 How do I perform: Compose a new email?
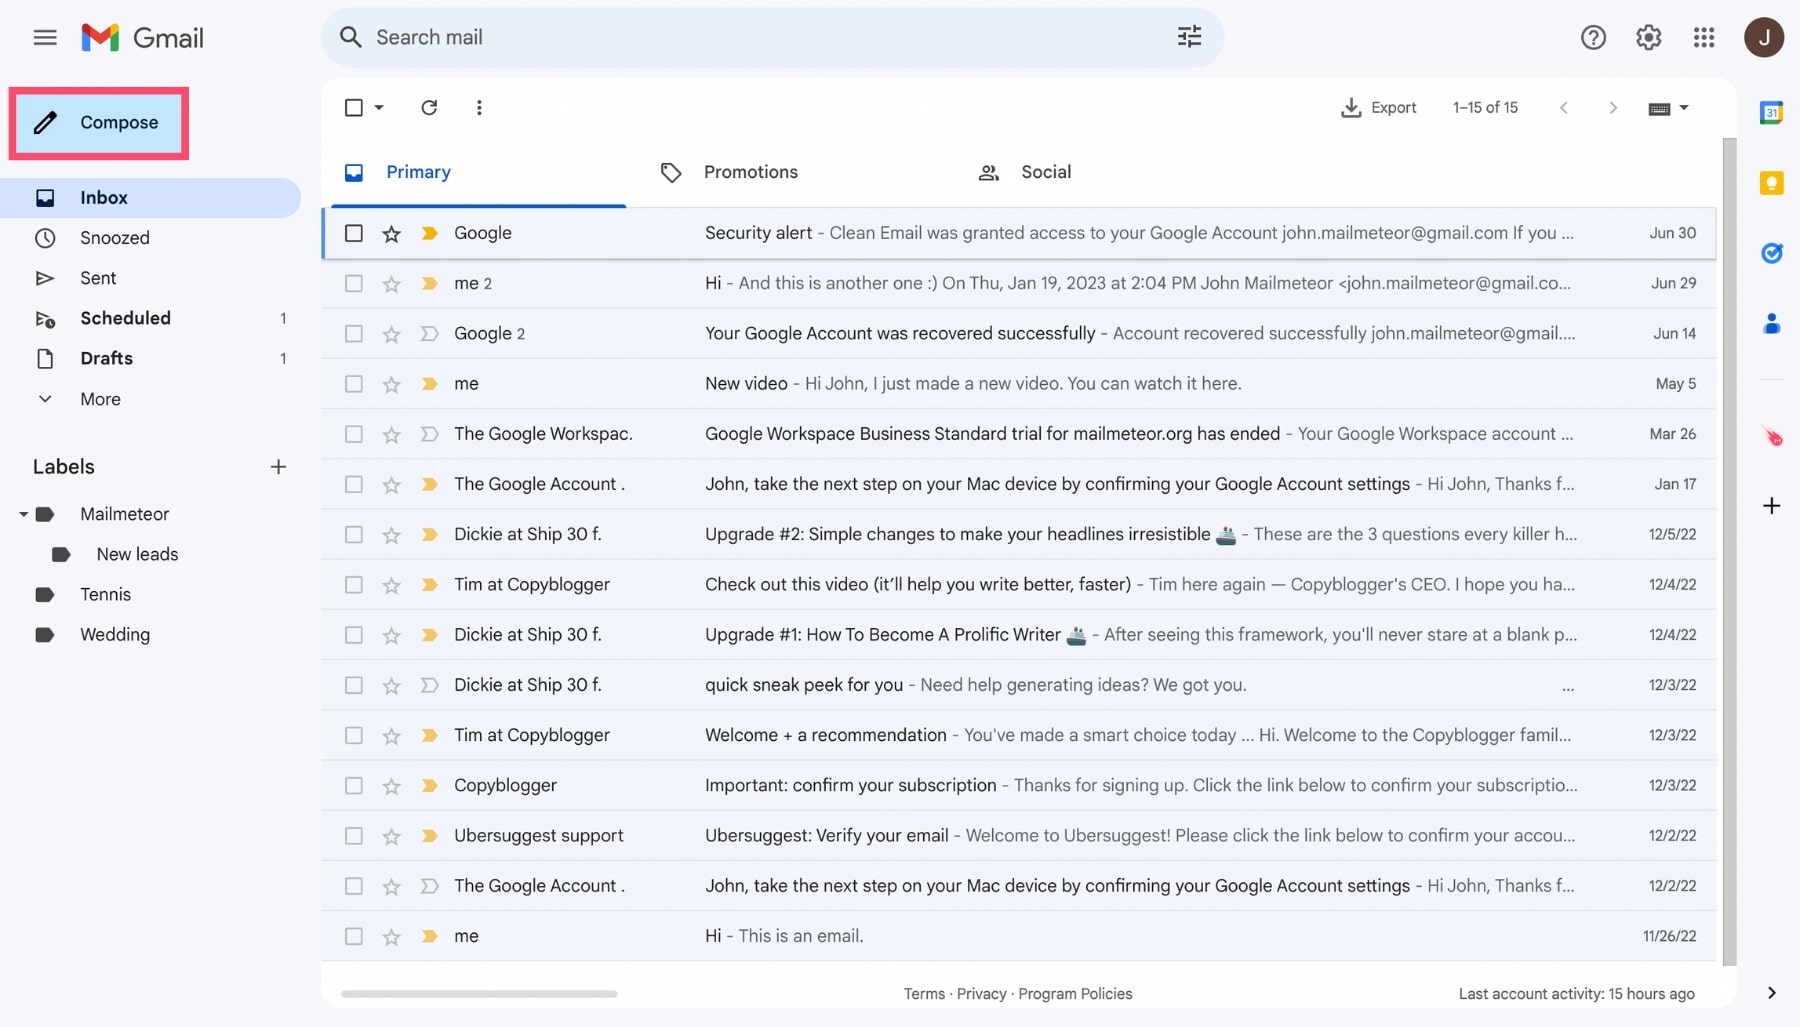[99, 123]
